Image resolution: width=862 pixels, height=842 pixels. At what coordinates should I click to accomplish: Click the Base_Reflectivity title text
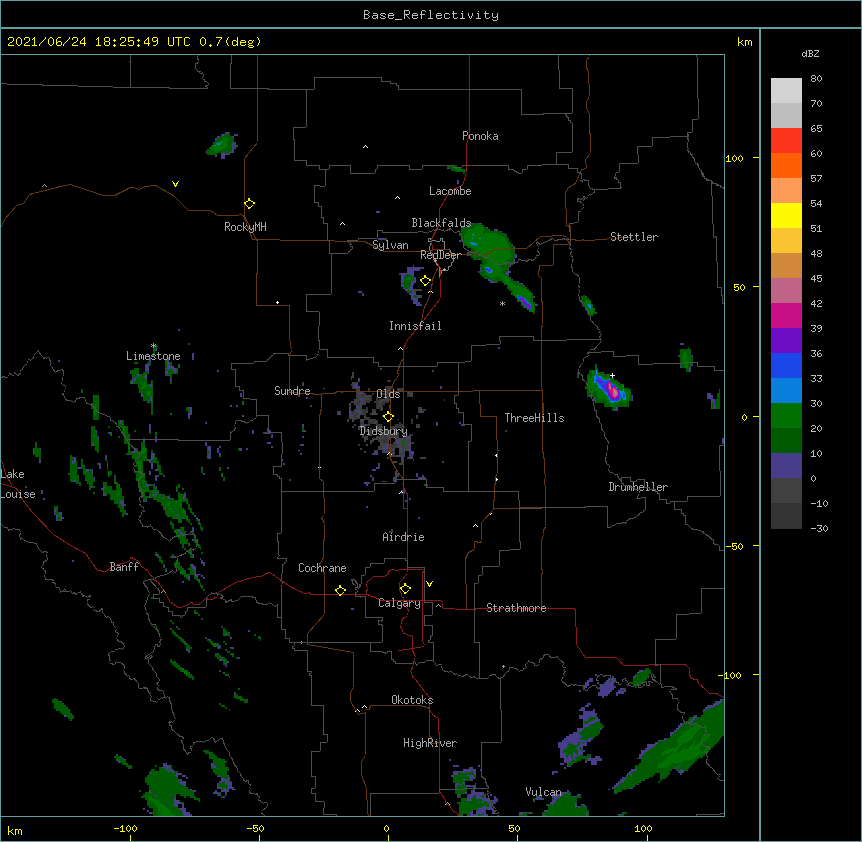click(x=431, y=15)
